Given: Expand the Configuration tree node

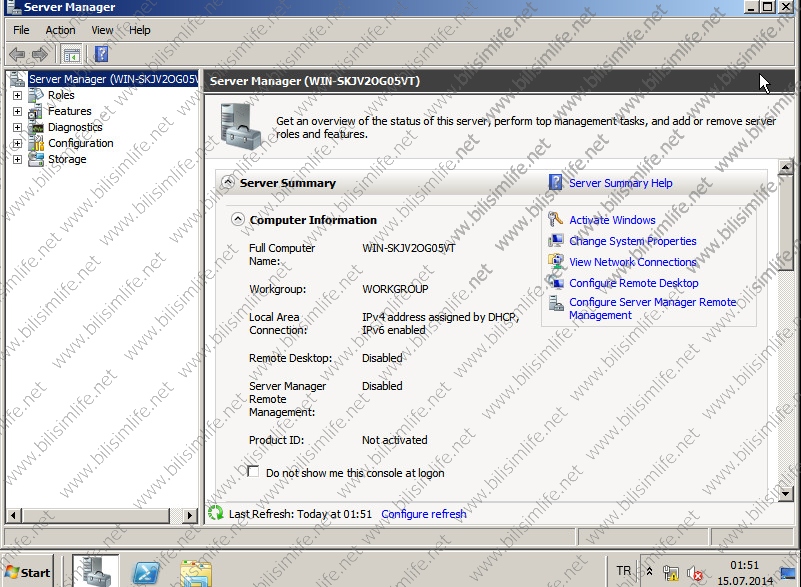Looking at the screenshot, I should tap(17, 144).
